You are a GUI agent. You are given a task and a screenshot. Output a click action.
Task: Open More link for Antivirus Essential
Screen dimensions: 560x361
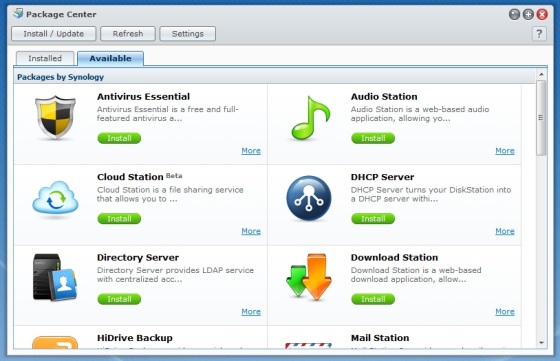click(x=251, y=151)
